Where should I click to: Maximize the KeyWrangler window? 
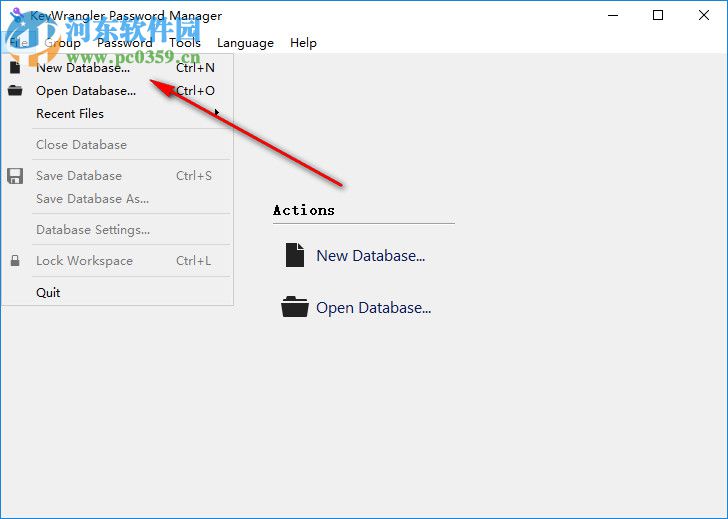pyautogui.click(x=658, y=15)
